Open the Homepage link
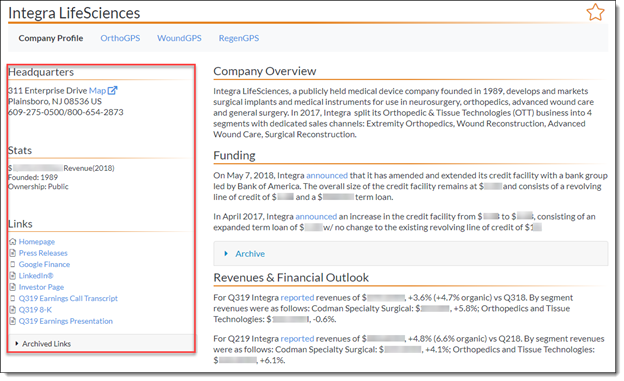This screenshot has height=381, width=624. 37,242
